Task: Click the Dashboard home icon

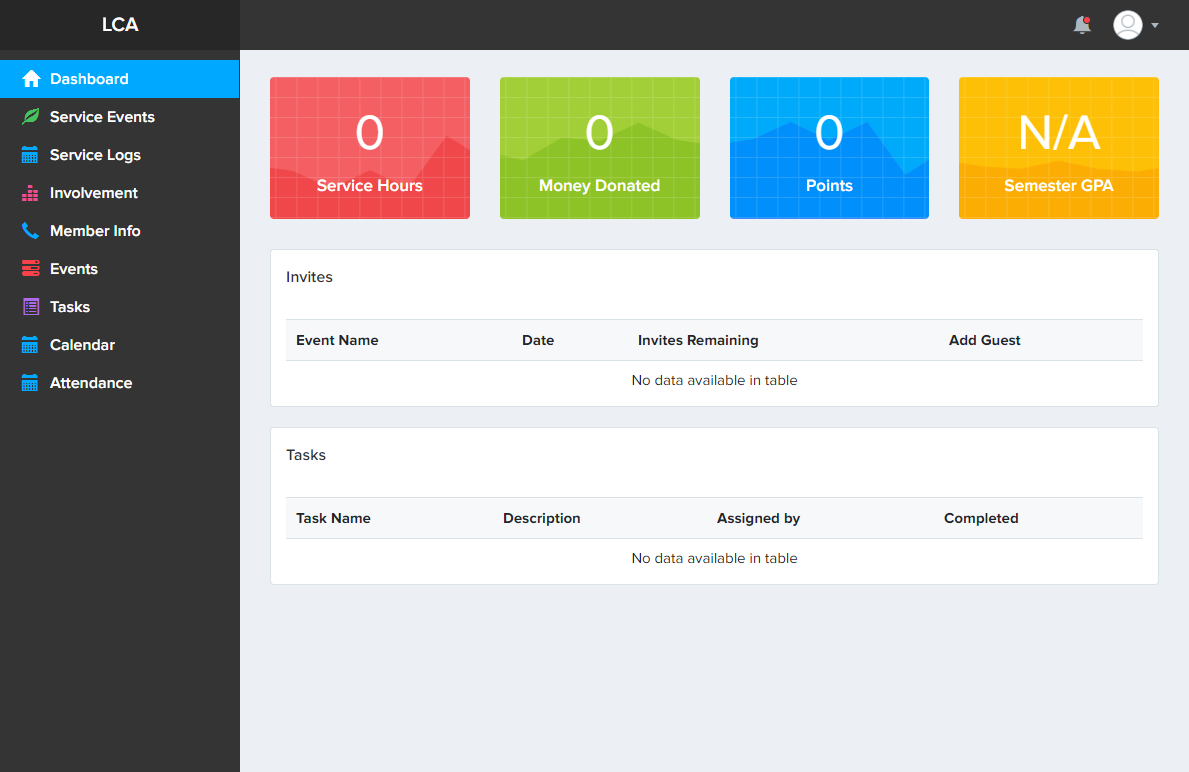Action: (x=31, y=79)
